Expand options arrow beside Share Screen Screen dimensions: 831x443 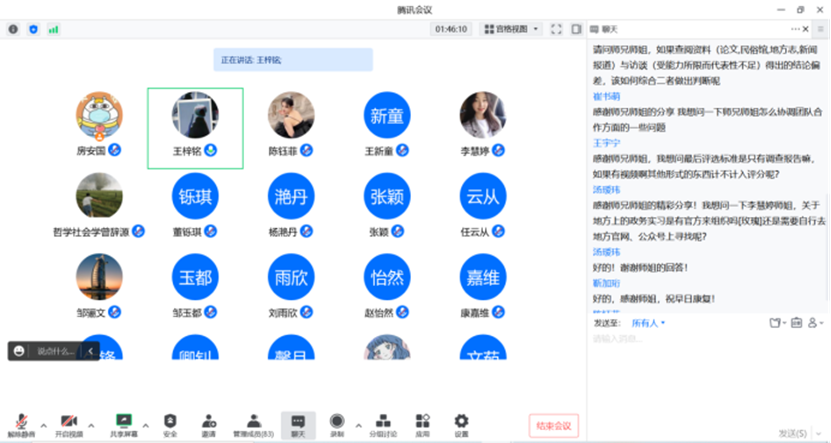[145, 422]
